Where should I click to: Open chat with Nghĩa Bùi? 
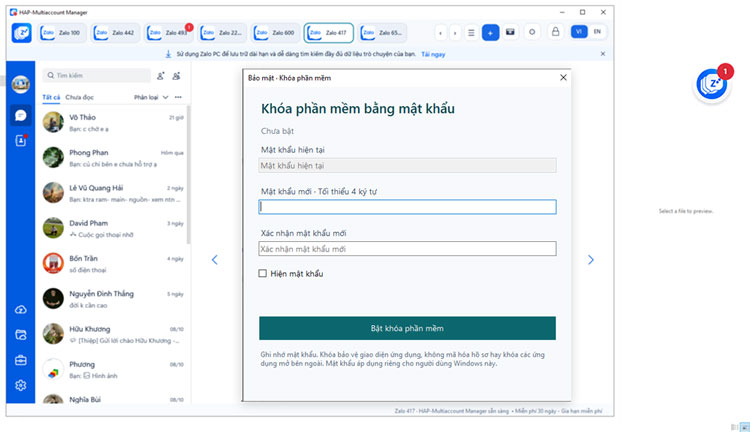point(113,398)
